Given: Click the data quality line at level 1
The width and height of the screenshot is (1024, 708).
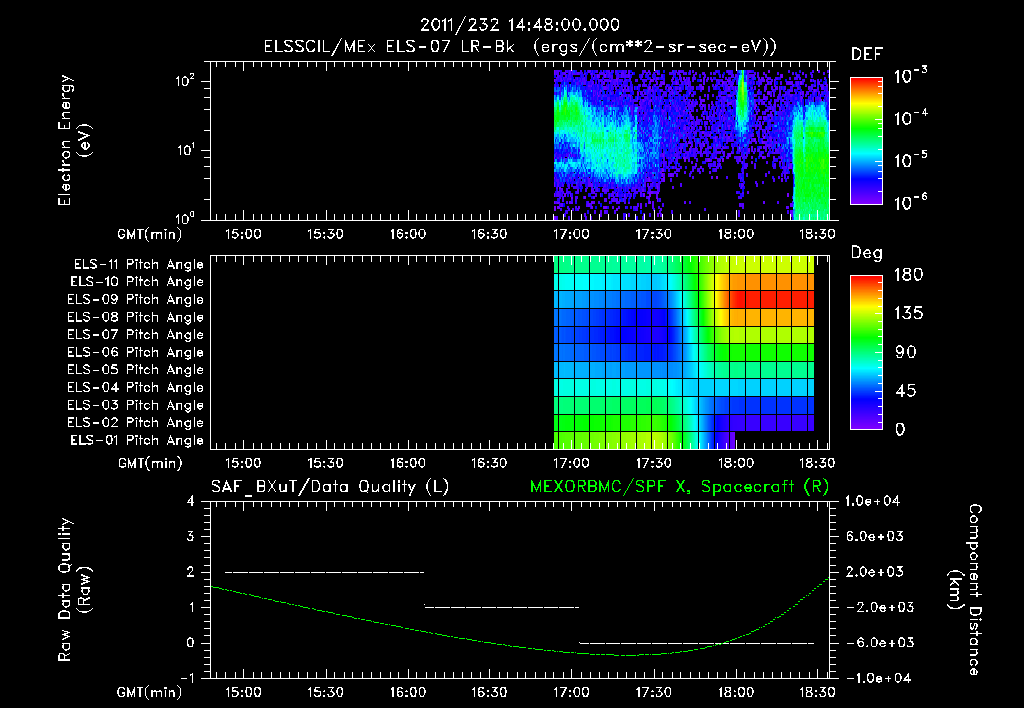Looking at the screenshot, I should (502, 607).
